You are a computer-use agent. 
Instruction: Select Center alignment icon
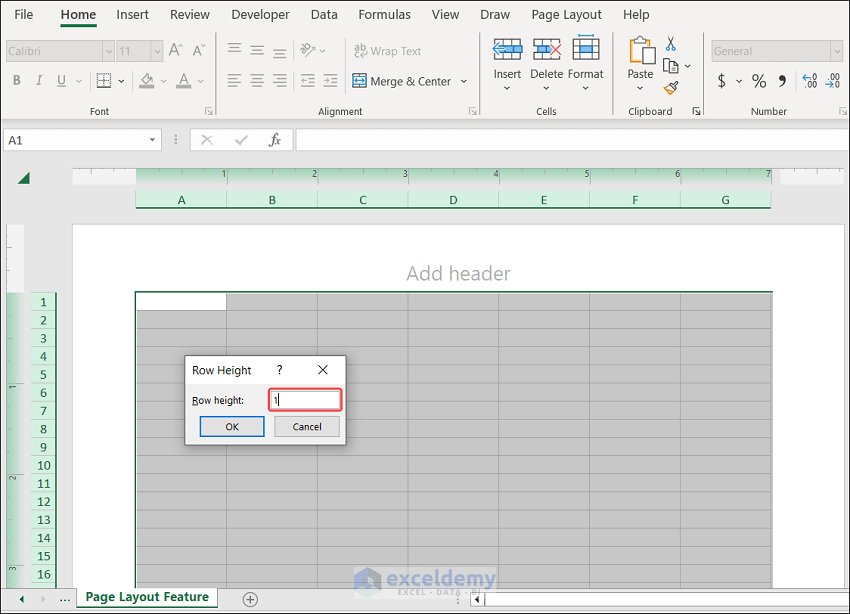pos(257,81)
